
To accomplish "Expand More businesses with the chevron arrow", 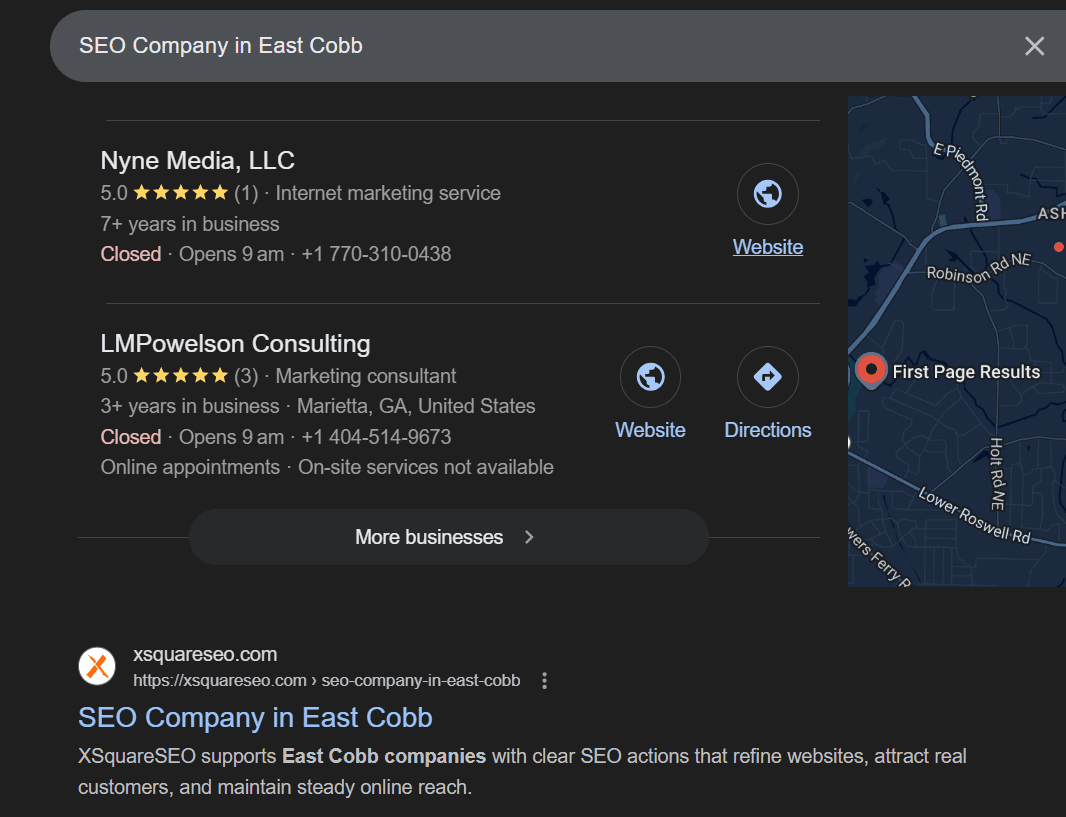I will pyautogui.click(x=530, y=537).
